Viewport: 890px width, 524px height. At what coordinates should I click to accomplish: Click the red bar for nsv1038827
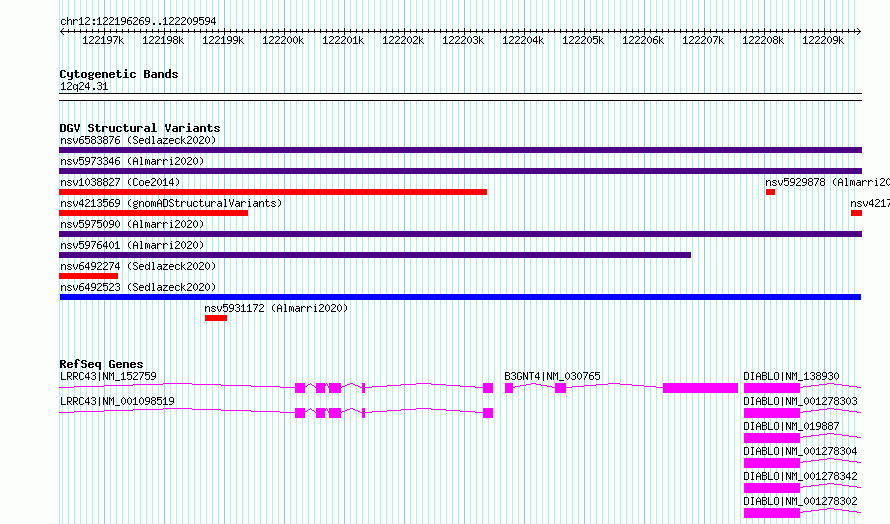[x=273, y=192]
